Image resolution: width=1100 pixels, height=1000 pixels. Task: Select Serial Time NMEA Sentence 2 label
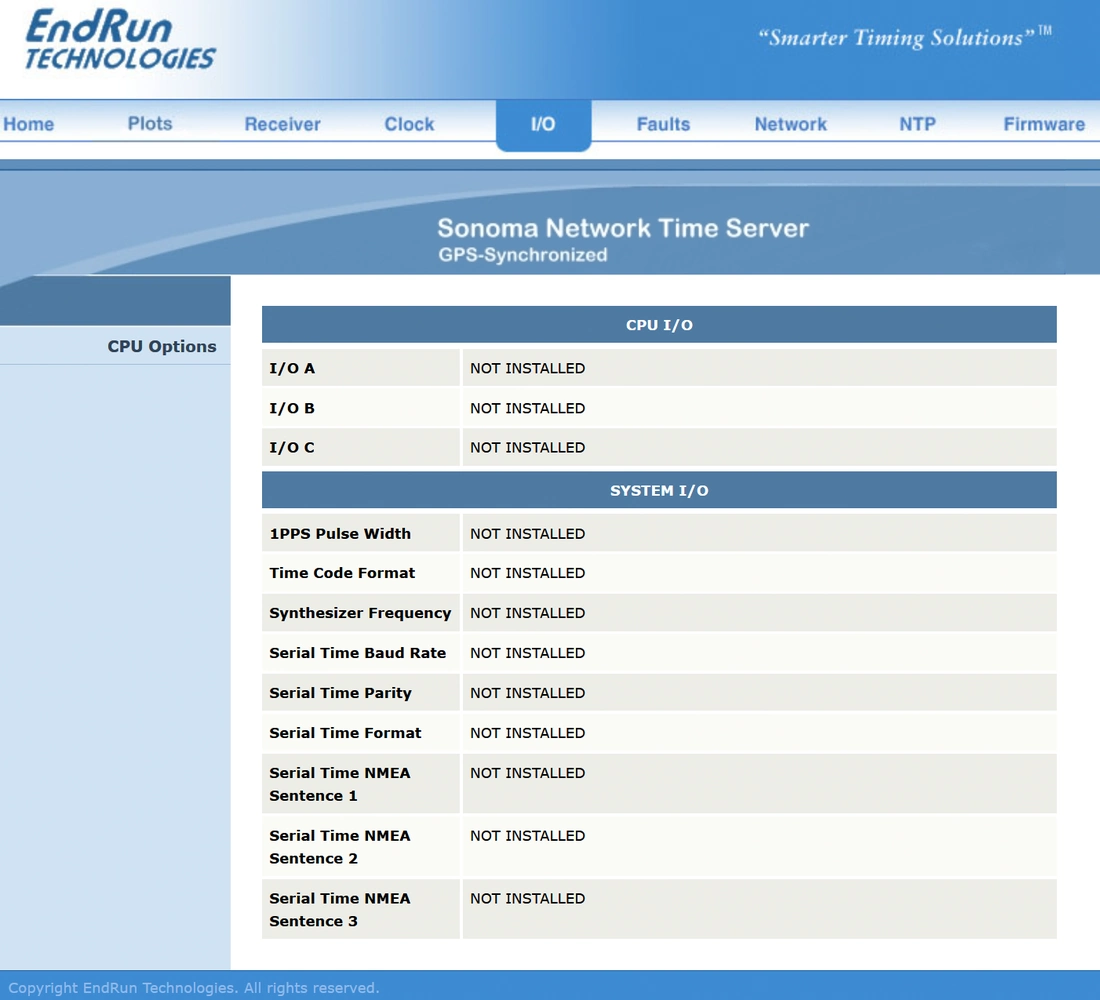point(340,847)
